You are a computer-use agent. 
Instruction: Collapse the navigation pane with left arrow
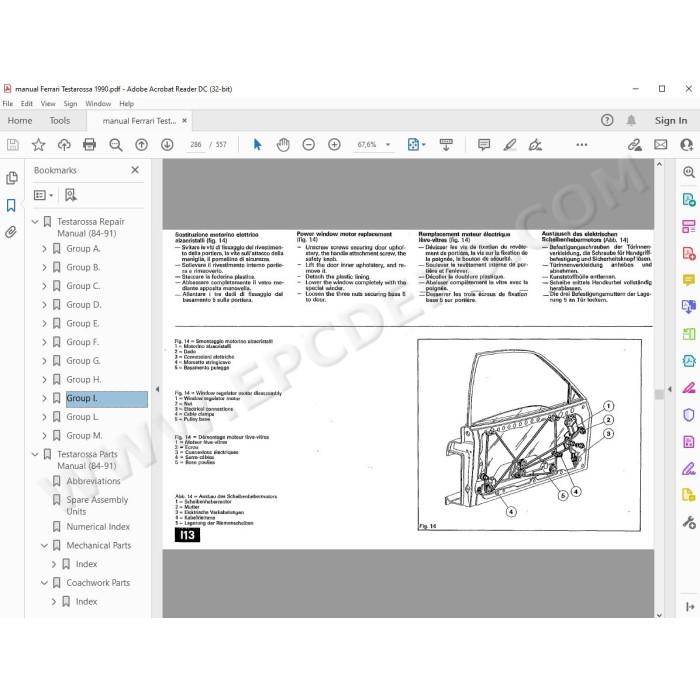click(157, 389)
